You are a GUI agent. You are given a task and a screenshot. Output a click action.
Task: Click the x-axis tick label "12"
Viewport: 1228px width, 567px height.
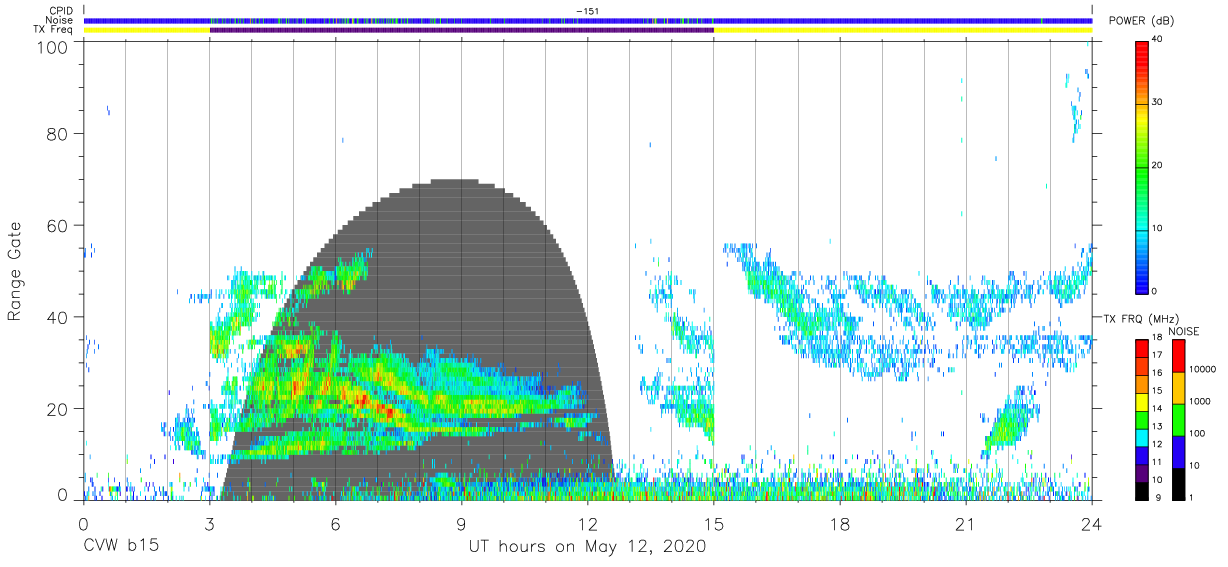coord(587,524)
